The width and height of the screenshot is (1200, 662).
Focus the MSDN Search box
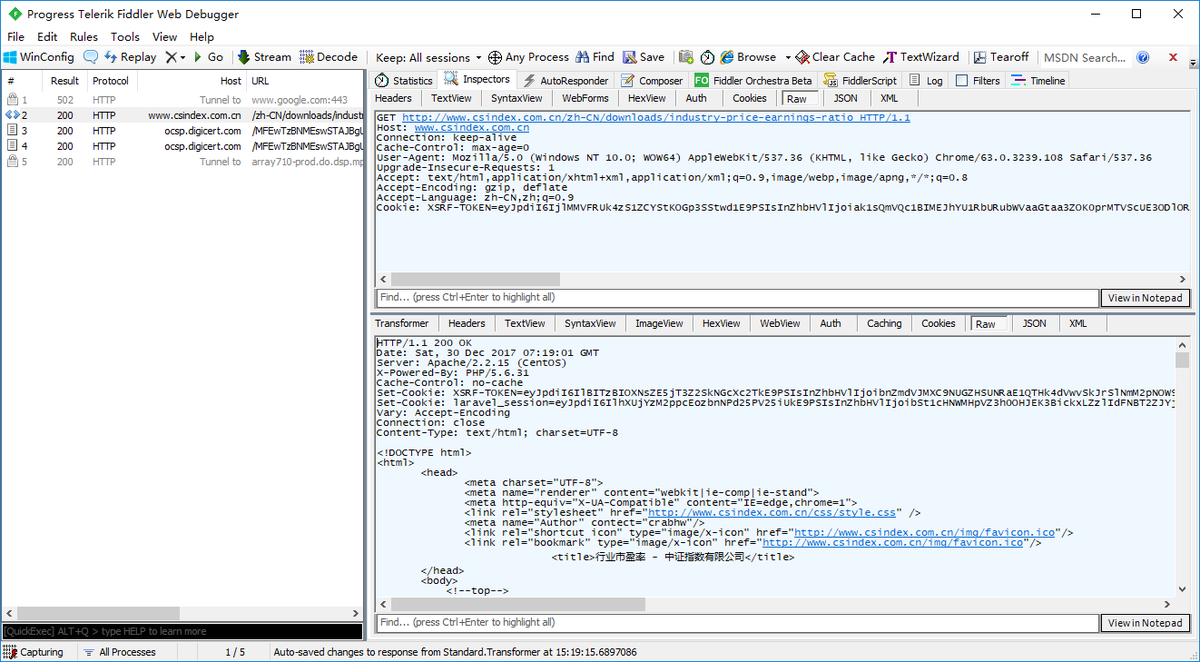[1085, 57]
